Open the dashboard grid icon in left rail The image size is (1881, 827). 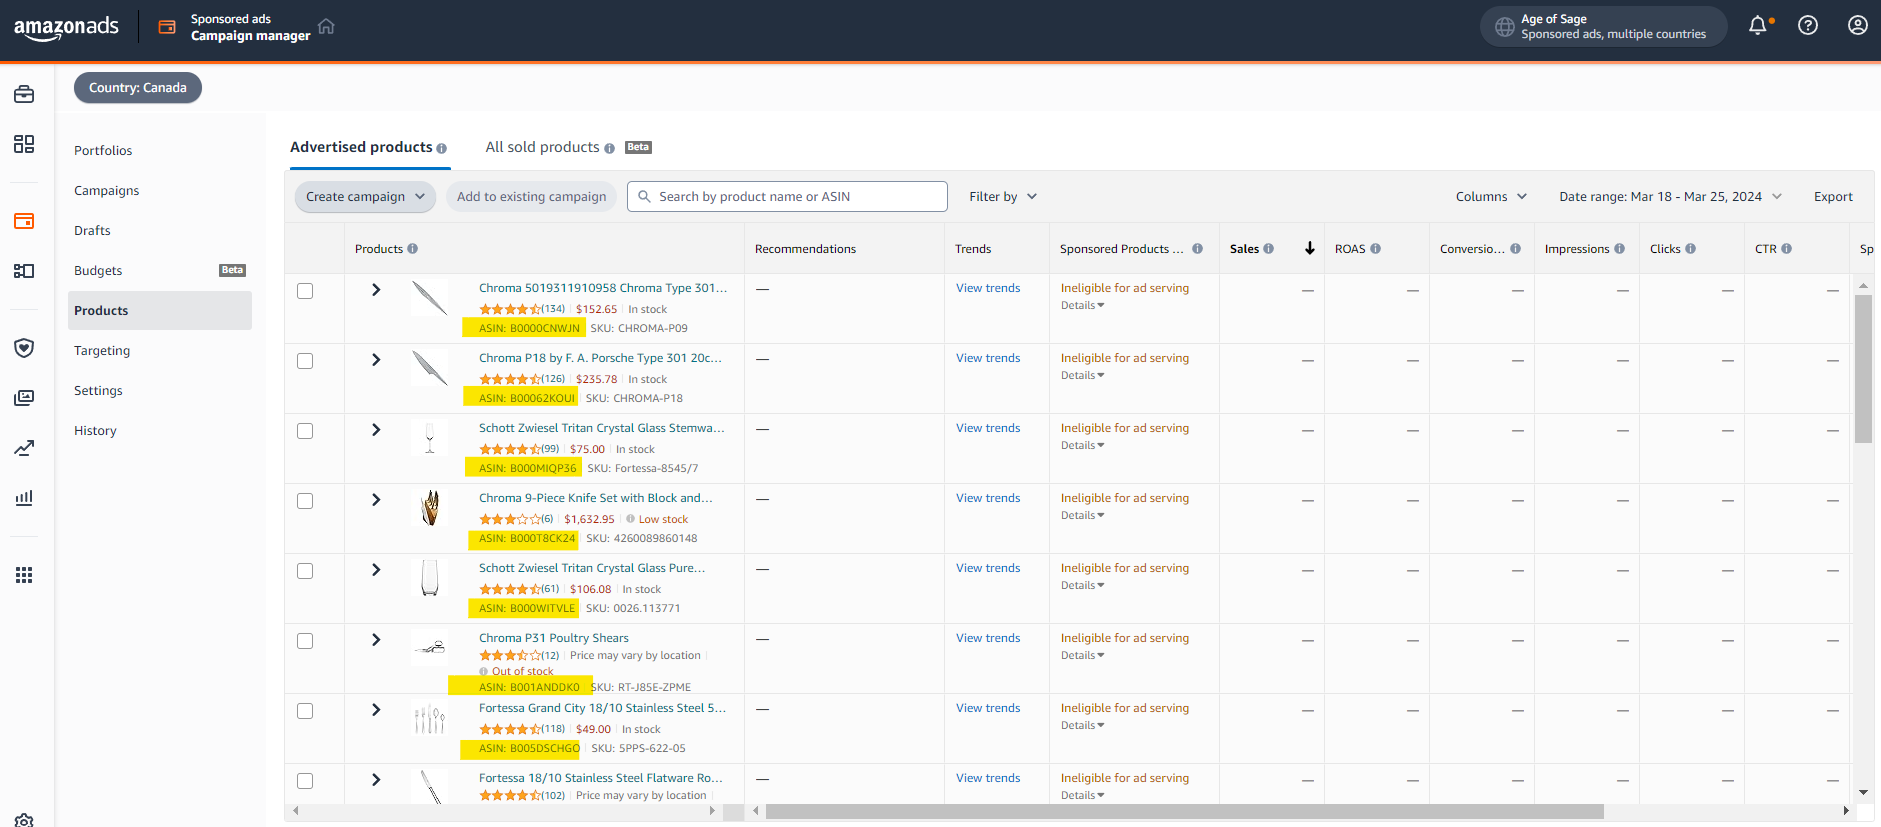(x=24, y=144)
